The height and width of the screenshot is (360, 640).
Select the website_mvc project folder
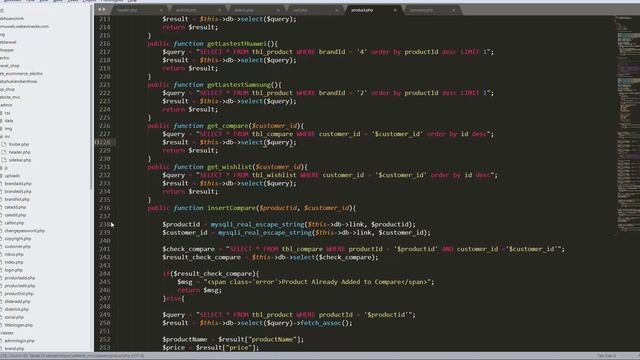10,97
